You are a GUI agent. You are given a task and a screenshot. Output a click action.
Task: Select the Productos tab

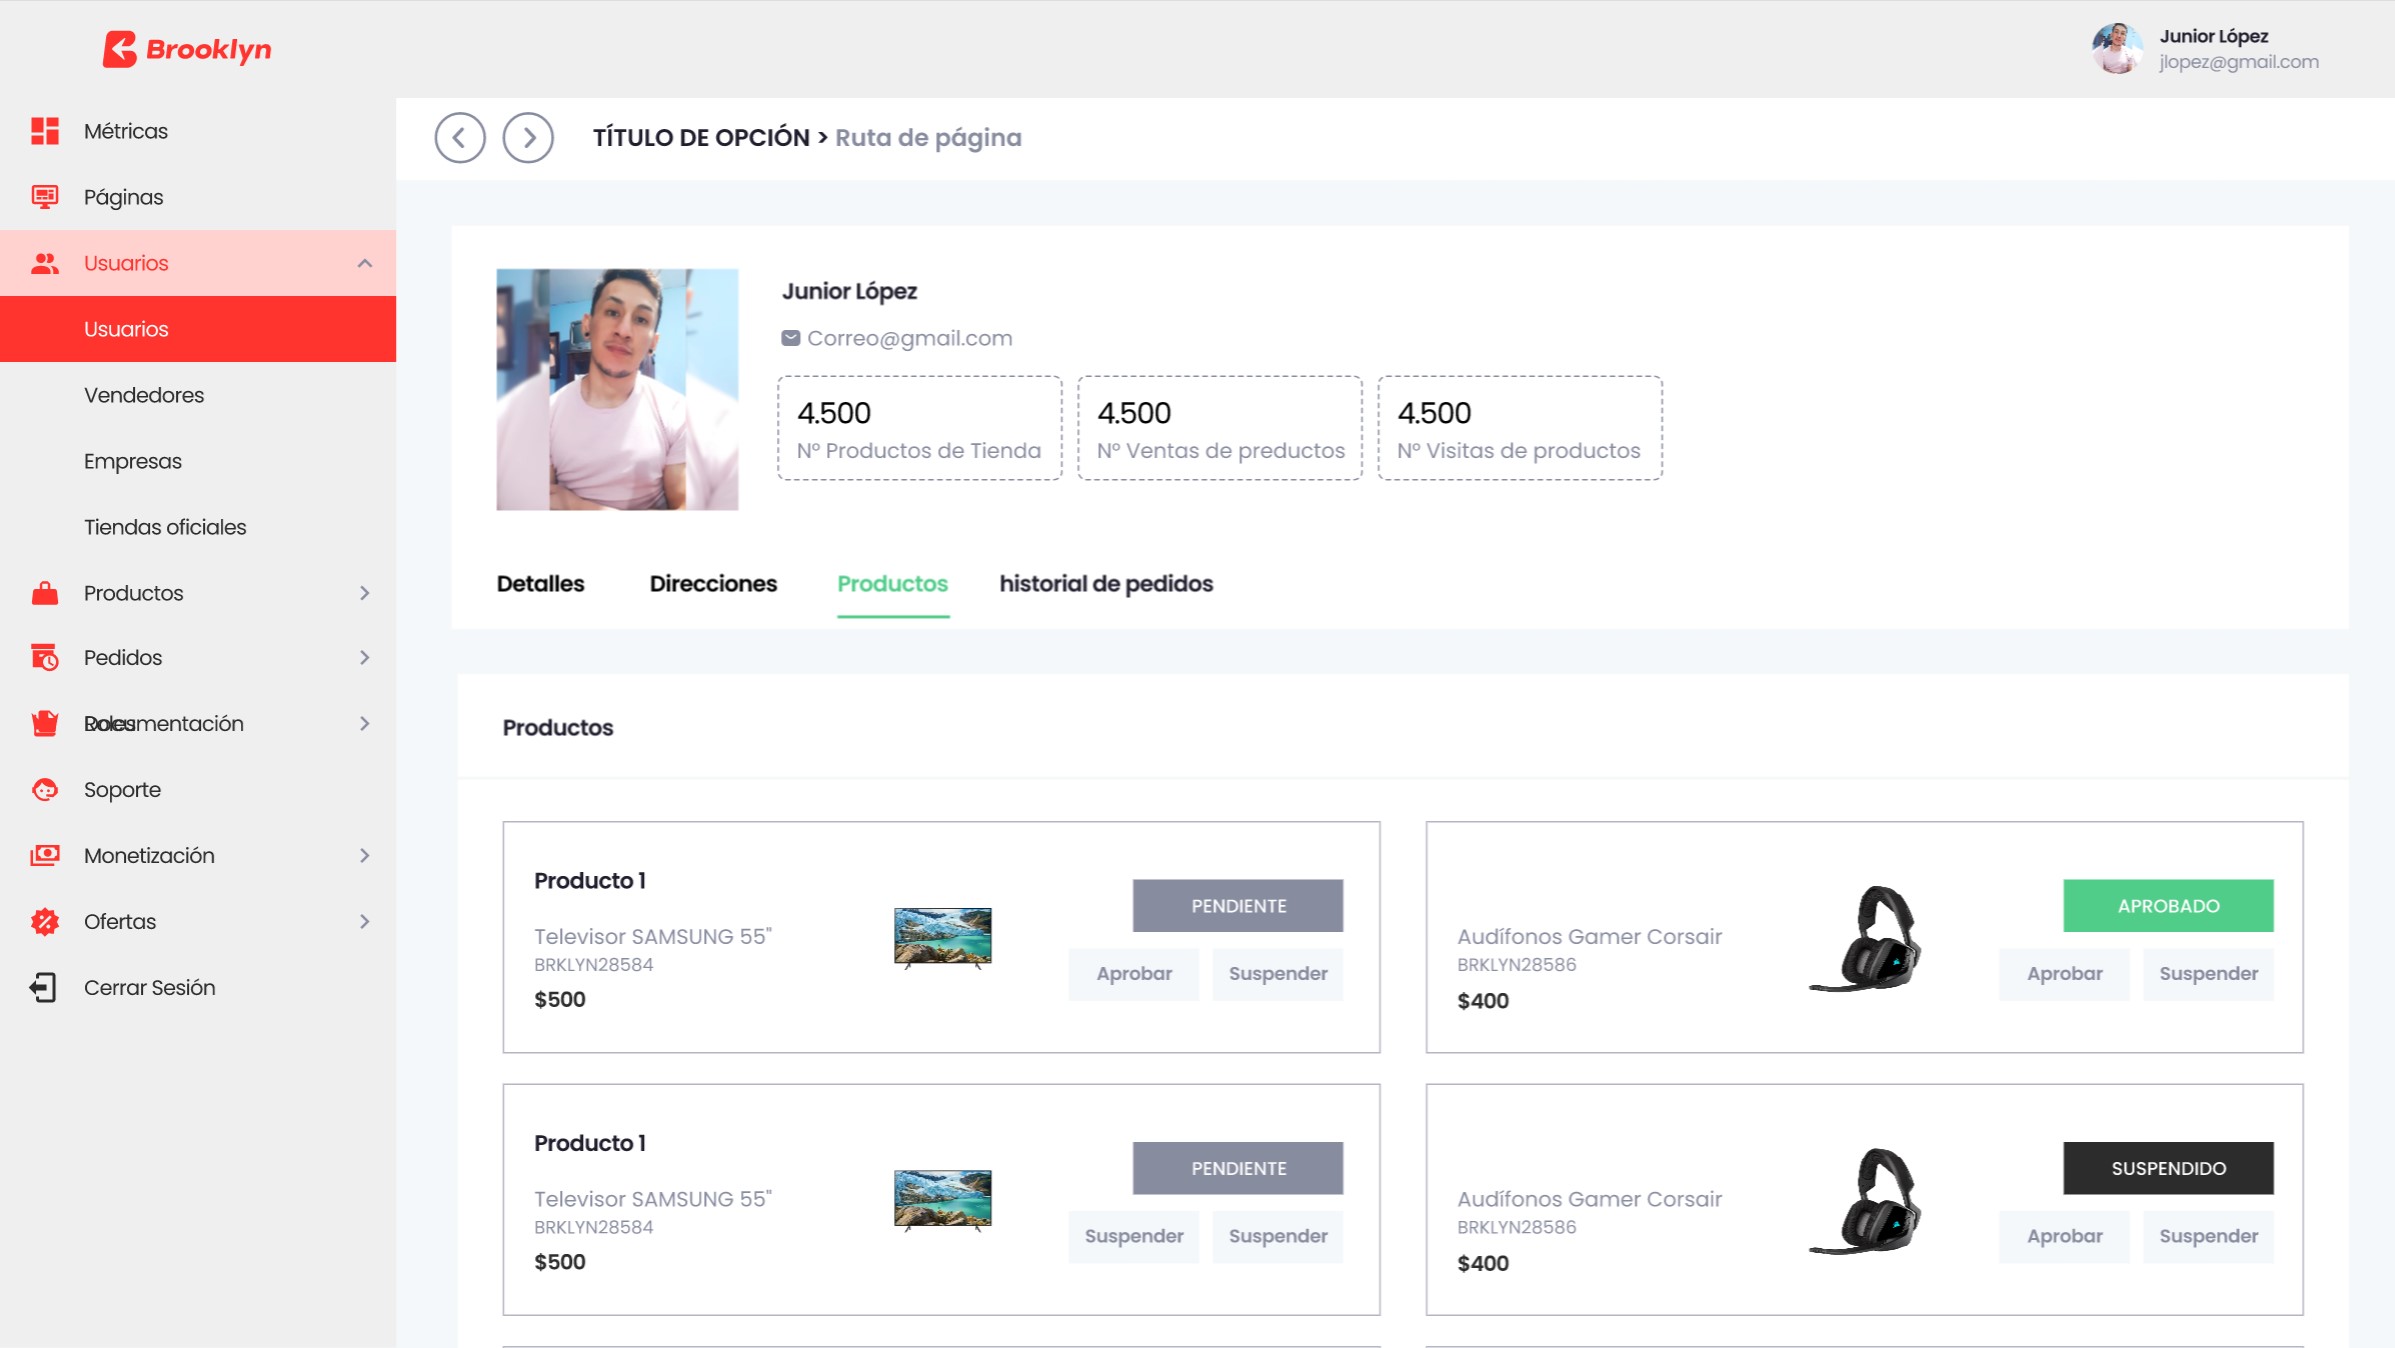(892, 583)
